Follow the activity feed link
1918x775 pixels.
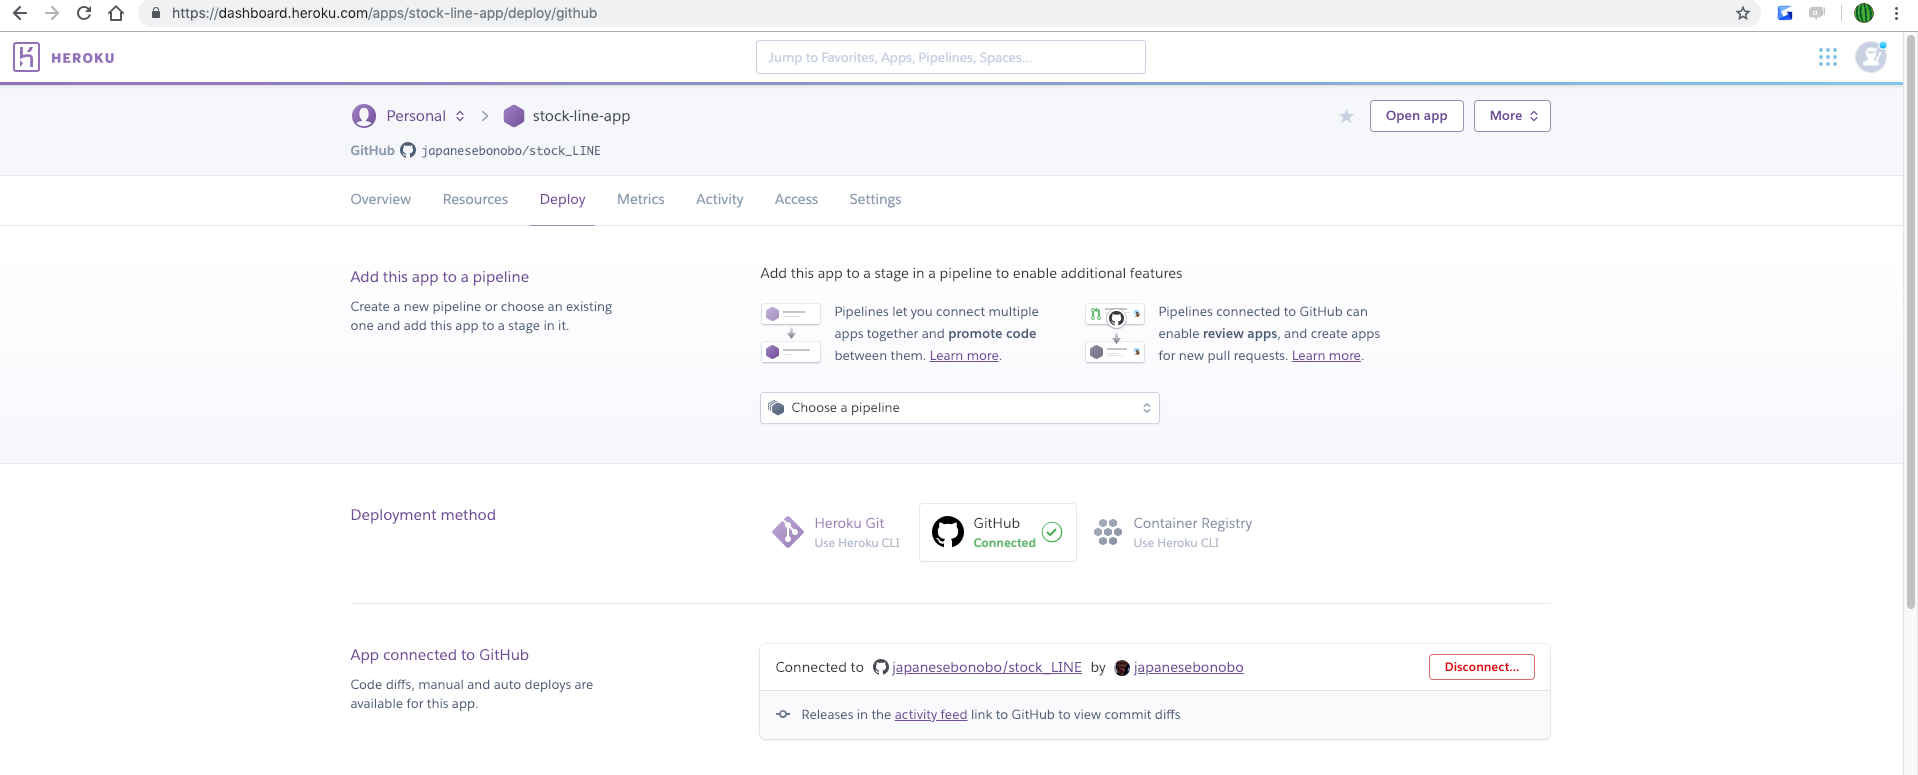pyautogui.click(x=930, y=714)
